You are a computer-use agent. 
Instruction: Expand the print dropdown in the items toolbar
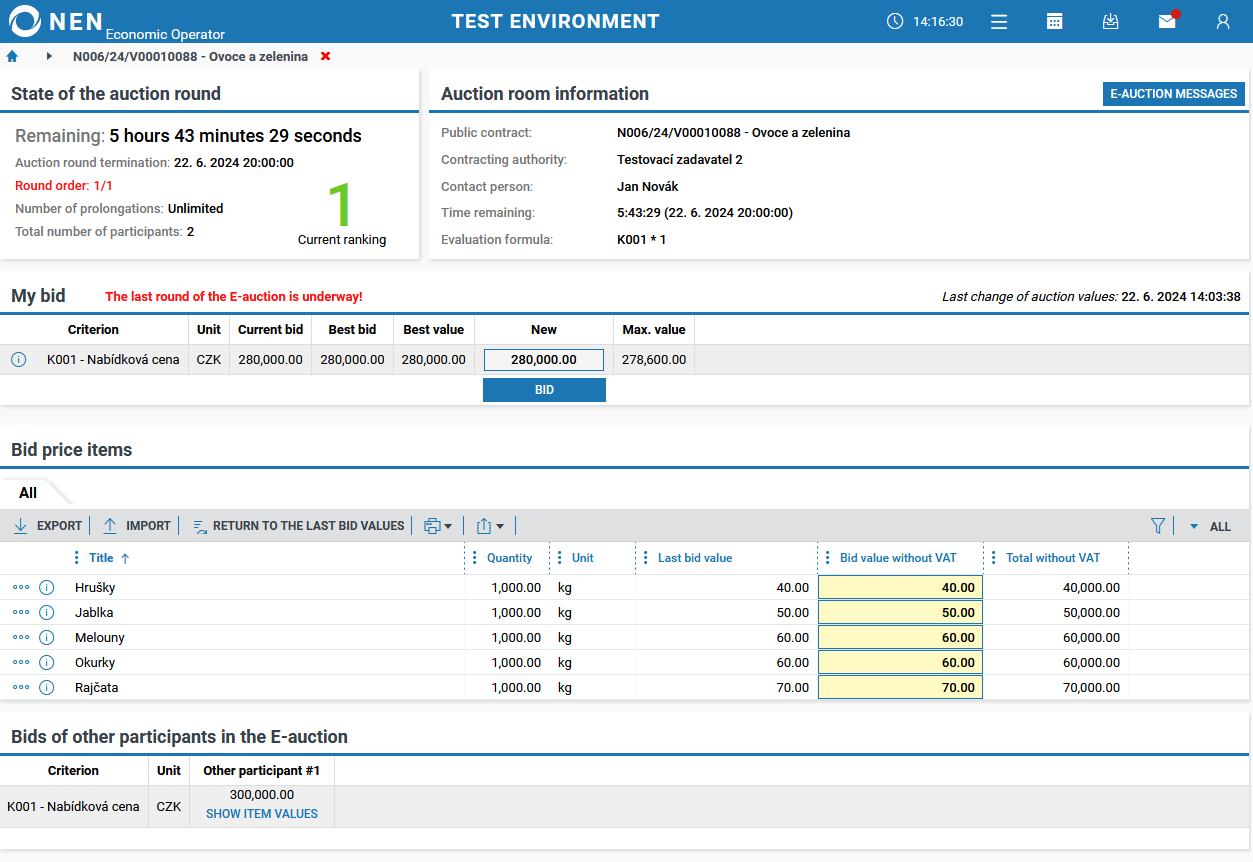(438, 526)
